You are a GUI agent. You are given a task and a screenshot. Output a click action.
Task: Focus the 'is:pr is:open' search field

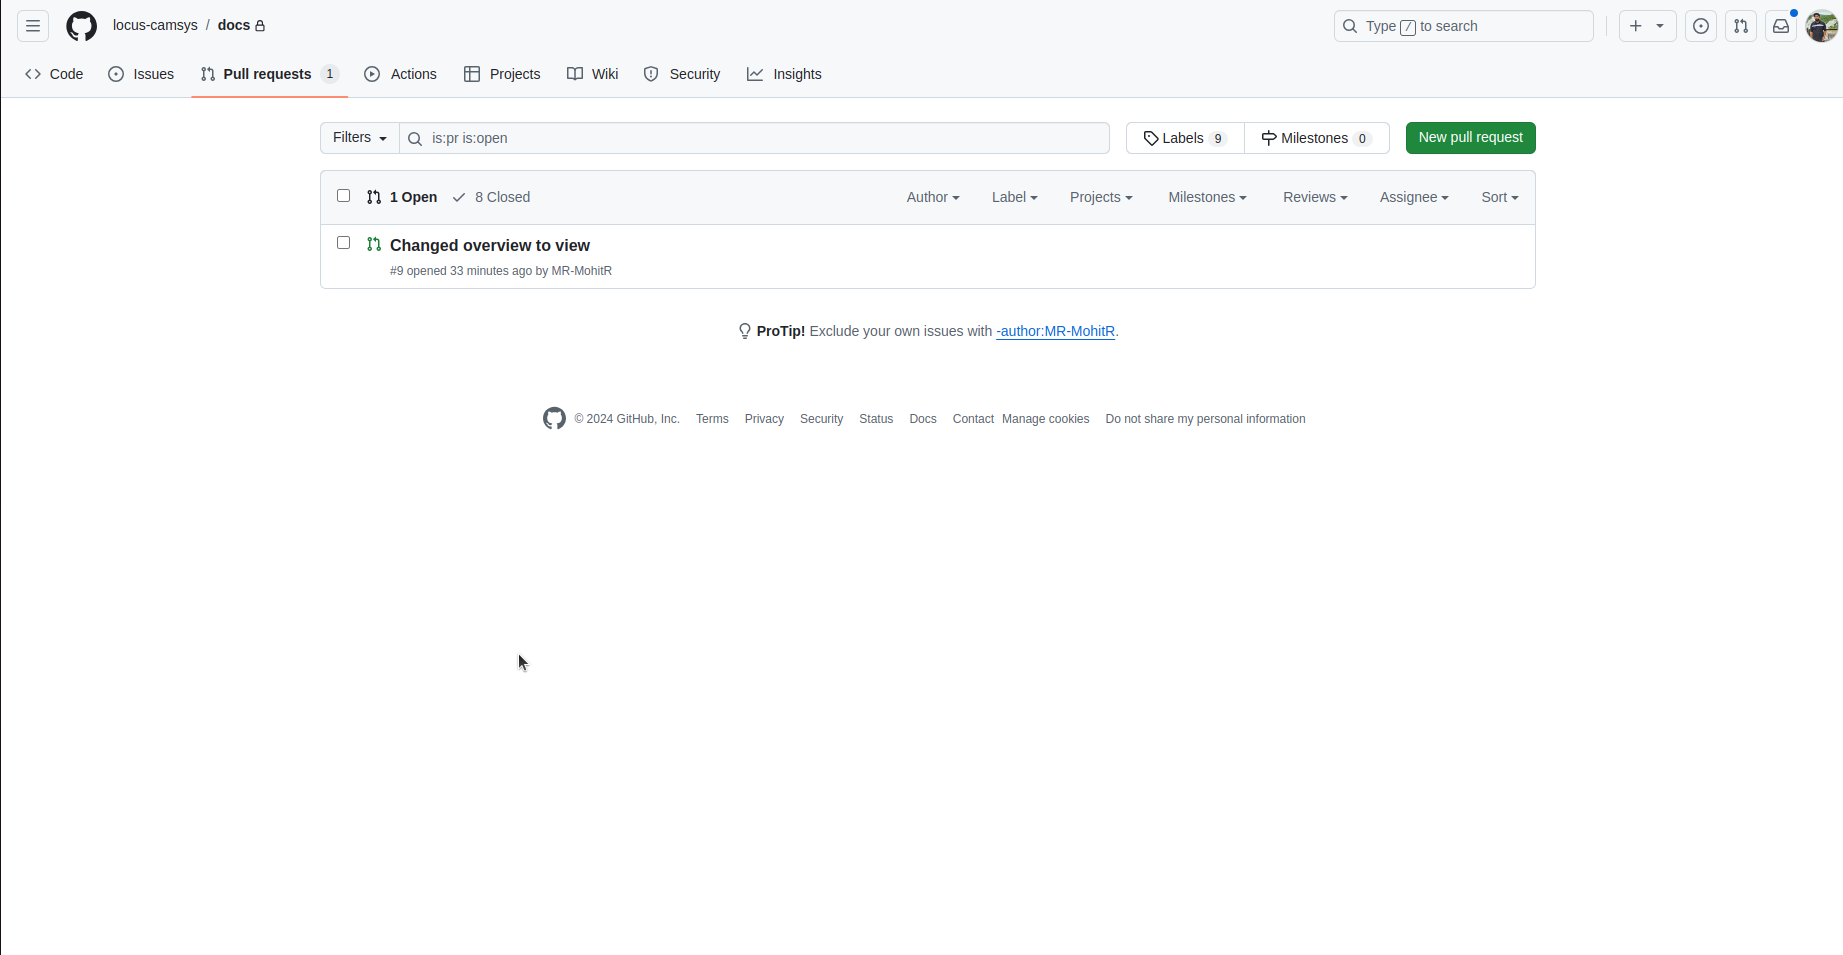(760, 138)
